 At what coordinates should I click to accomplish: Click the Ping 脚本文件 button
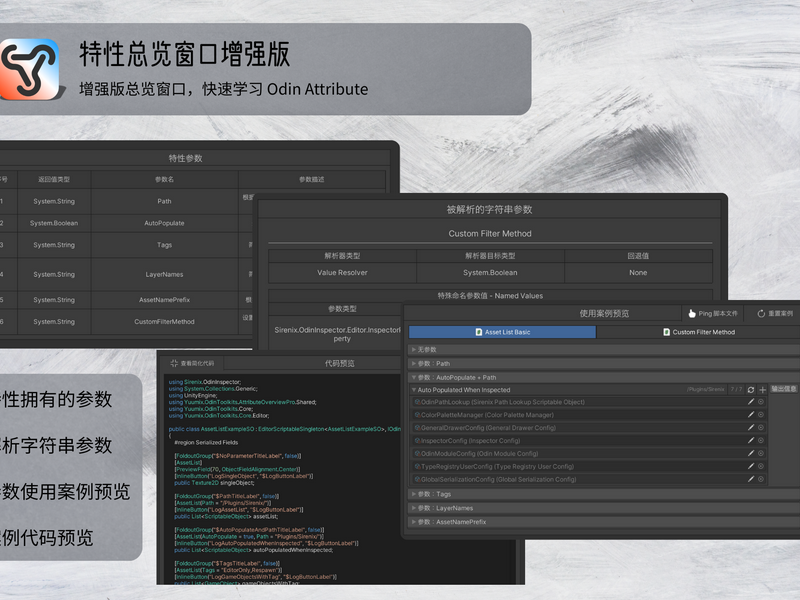click(713, 313)
